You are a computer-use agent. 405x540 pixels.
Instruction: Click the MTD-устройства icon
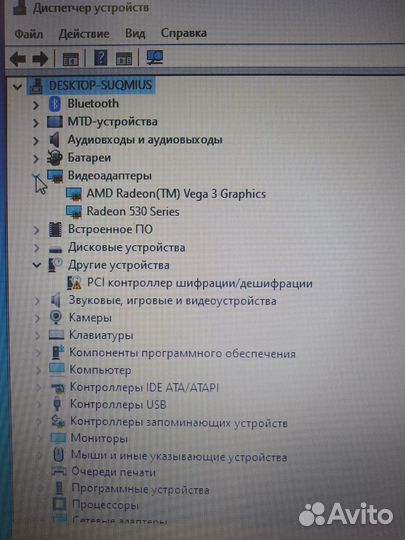55,122
